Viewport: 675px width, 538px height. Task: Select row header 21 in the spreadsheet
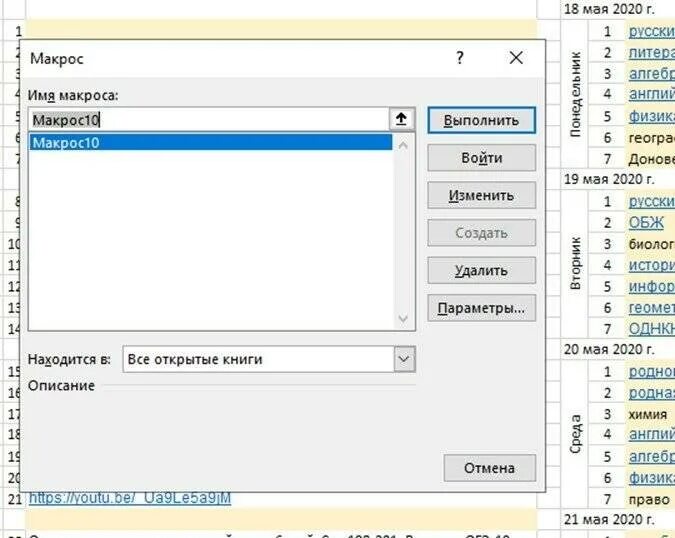click(x=14, y=499)
